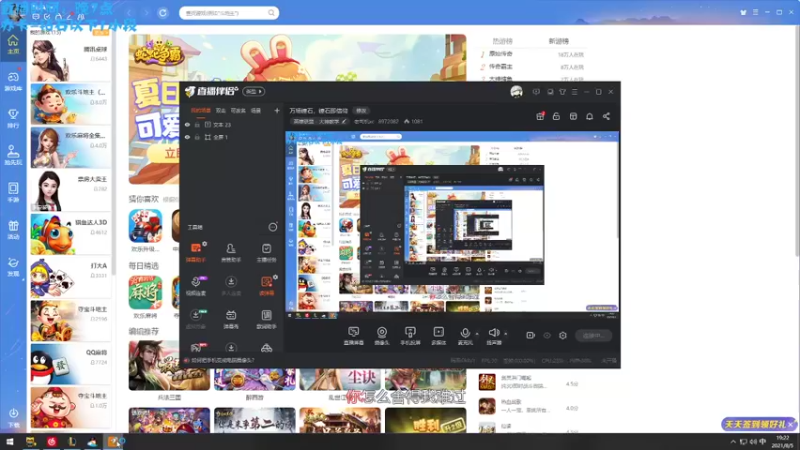
Task: Open the active 直播伴侣 icon on the taskbar
Action: [113, 442]
